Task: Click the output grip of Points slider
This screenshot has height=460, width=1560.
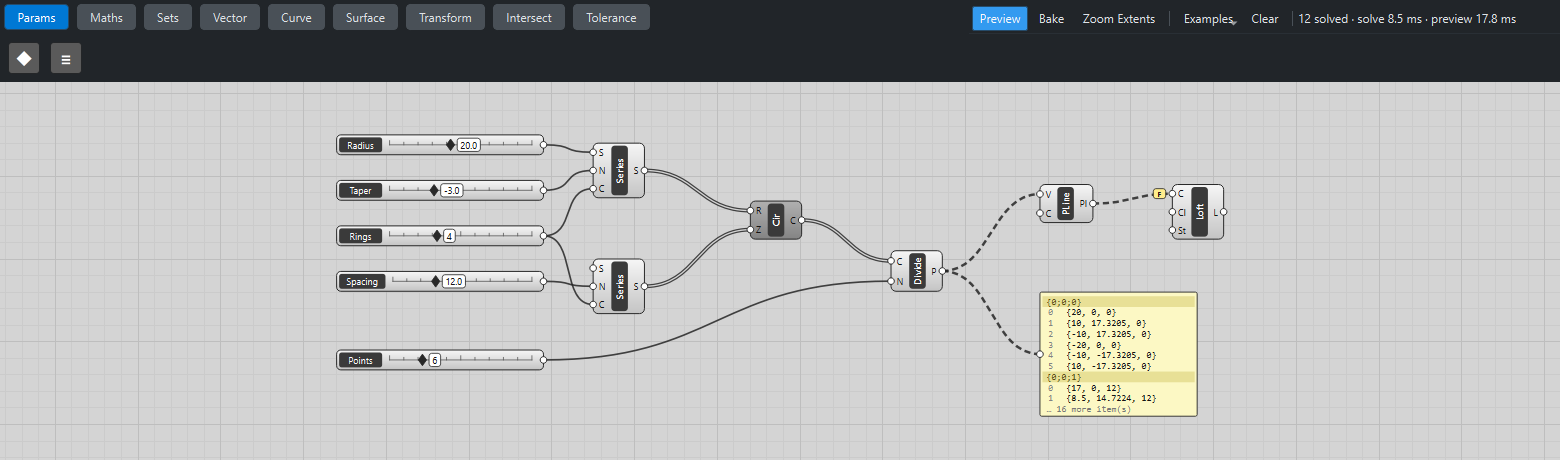Action: tap(543, 360)
